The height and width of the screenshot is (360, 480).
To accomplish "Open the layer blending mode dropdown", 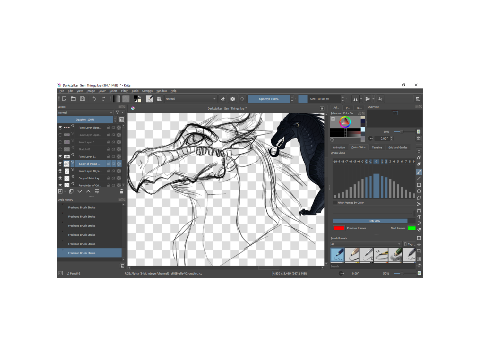I will pos(86,113).
